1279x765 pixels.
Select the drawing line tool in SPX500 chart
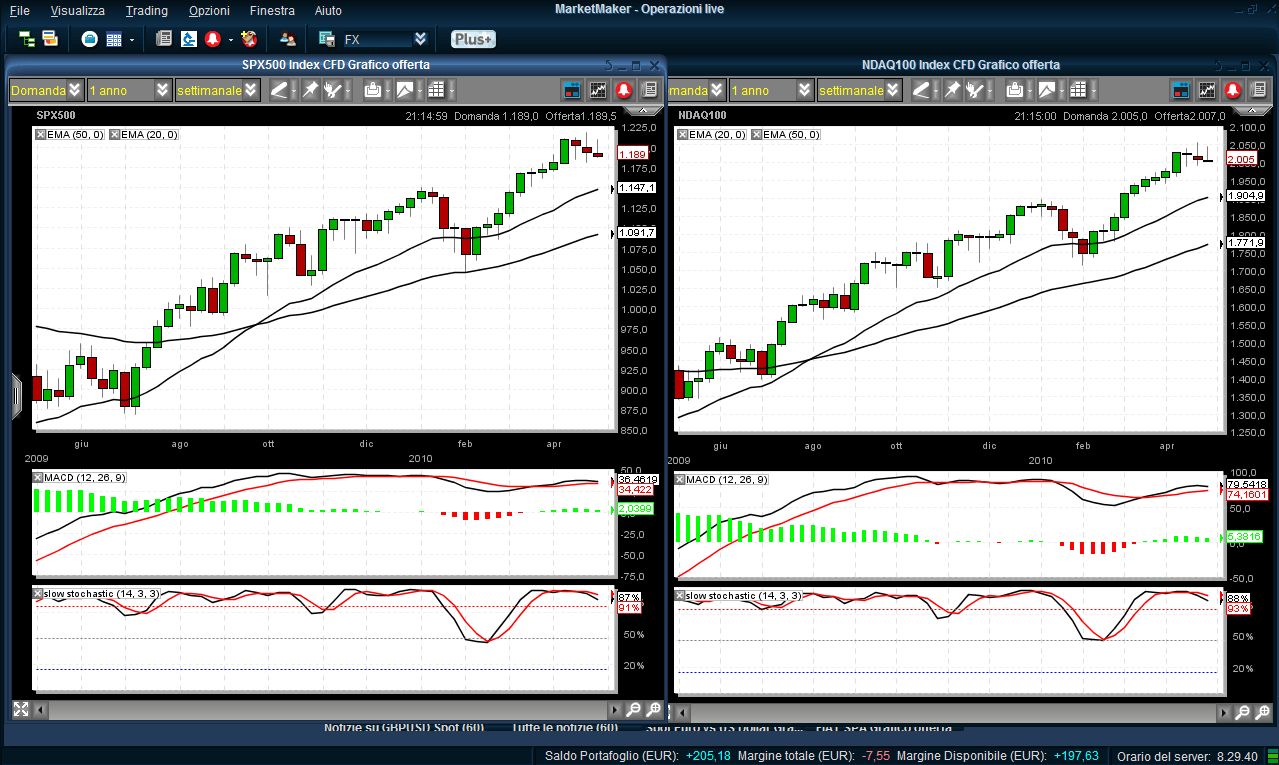[279, 90]
